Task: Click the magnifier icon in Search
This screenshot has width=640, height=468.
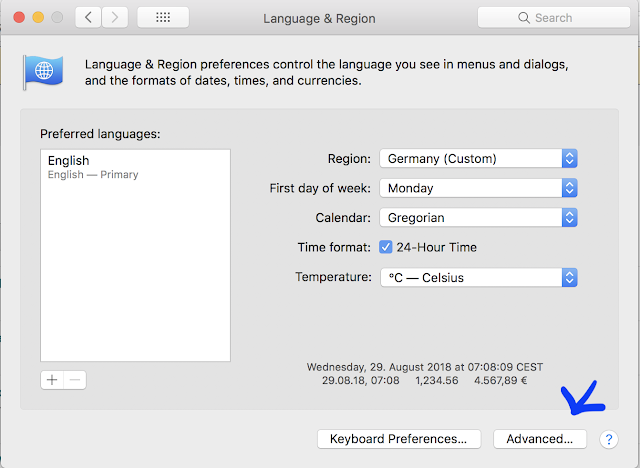Action: tap(523, 18)
